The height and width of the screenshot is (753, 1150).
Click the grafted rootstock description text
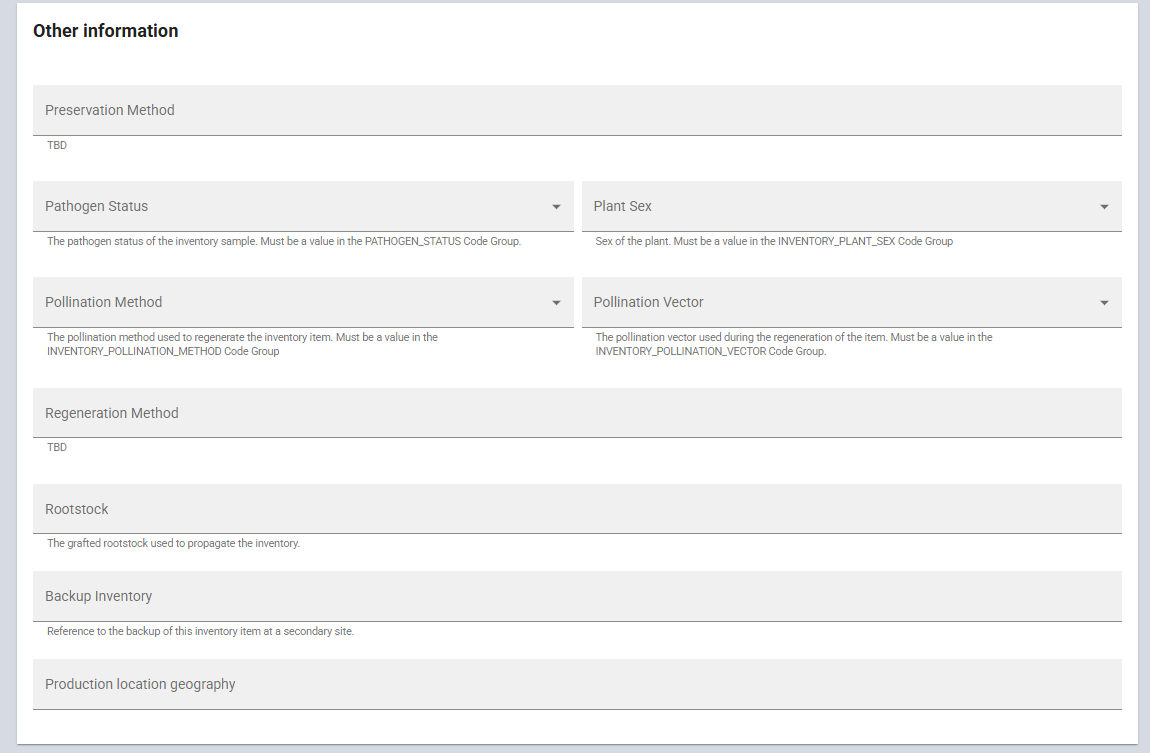173,544
